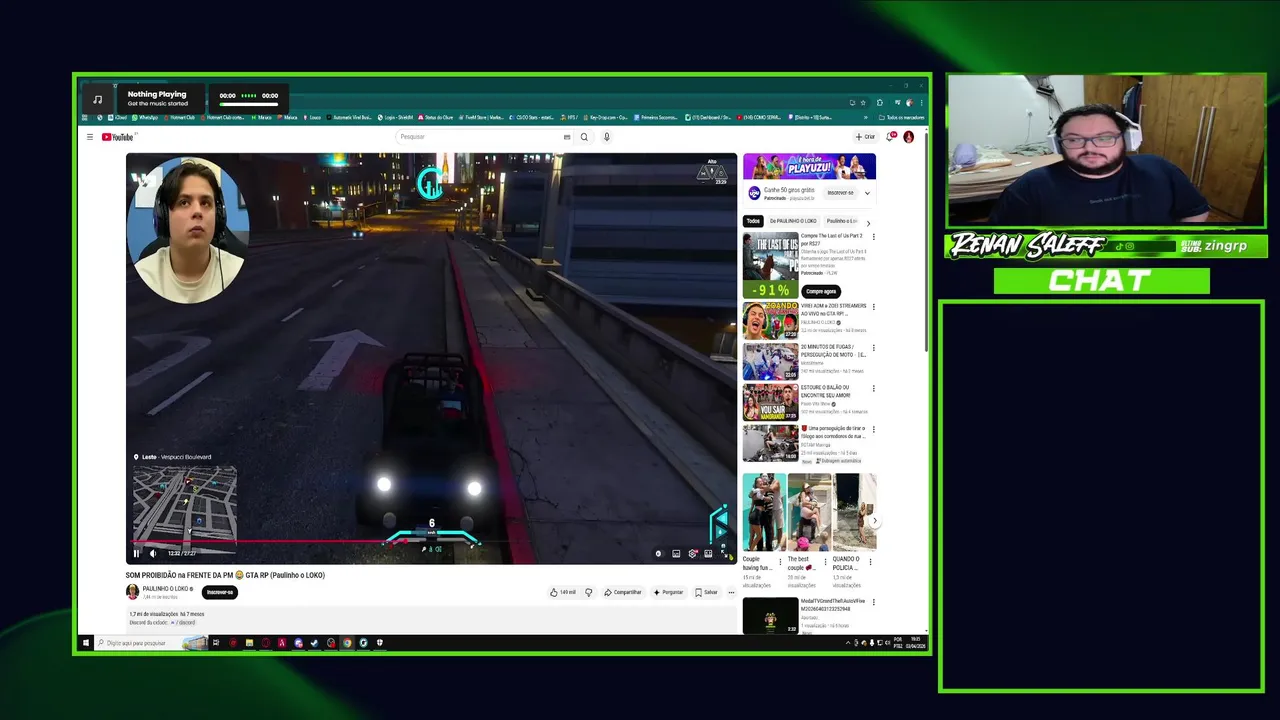The image size is (1280, 720).
Task: Click the Pesquisar search field
Action: coord(480,137)
